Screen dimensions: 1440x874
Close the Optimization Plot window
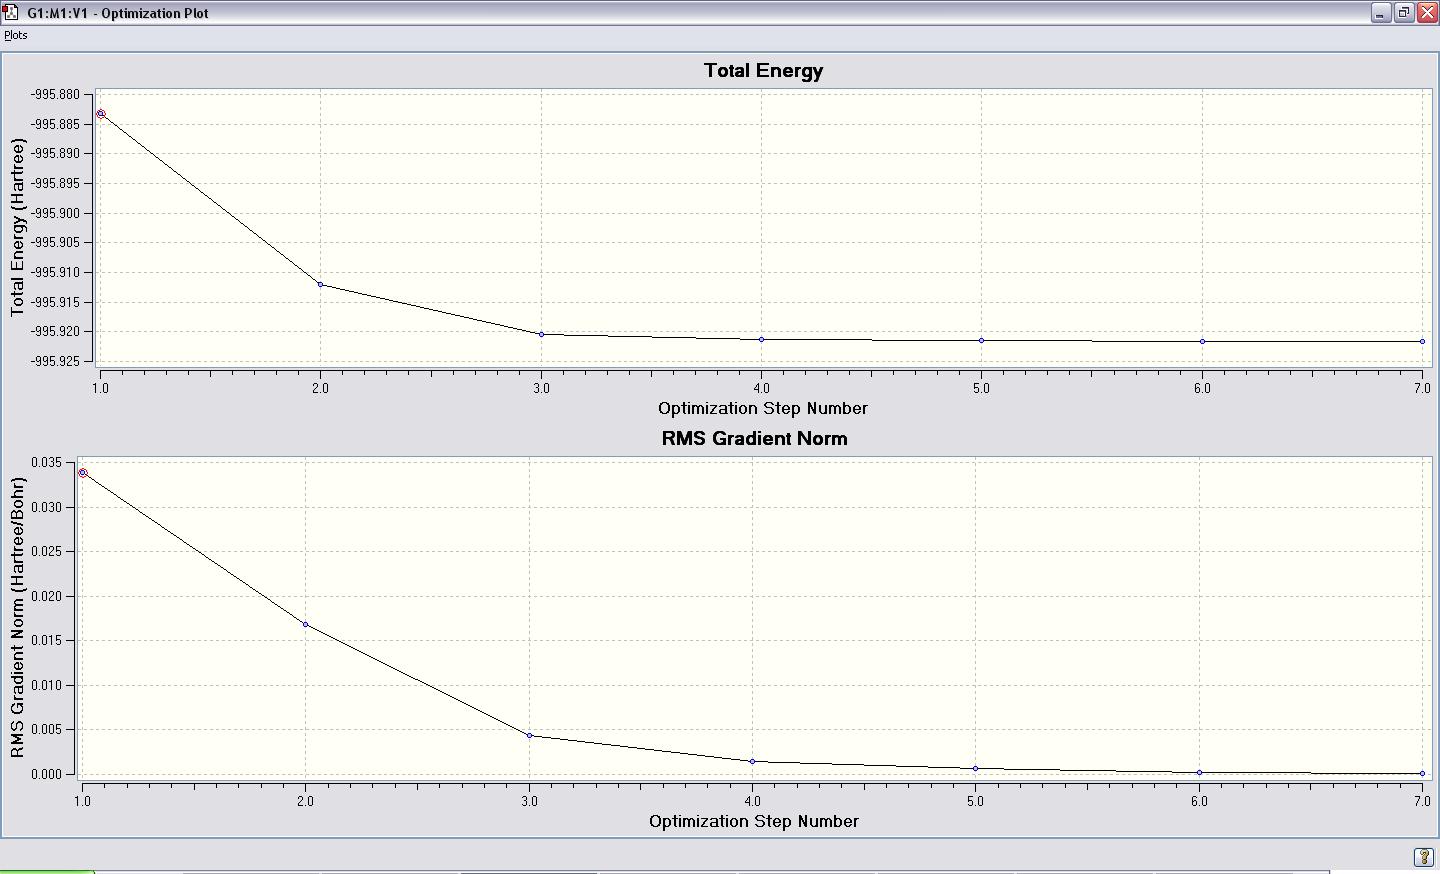(1426, 13)
